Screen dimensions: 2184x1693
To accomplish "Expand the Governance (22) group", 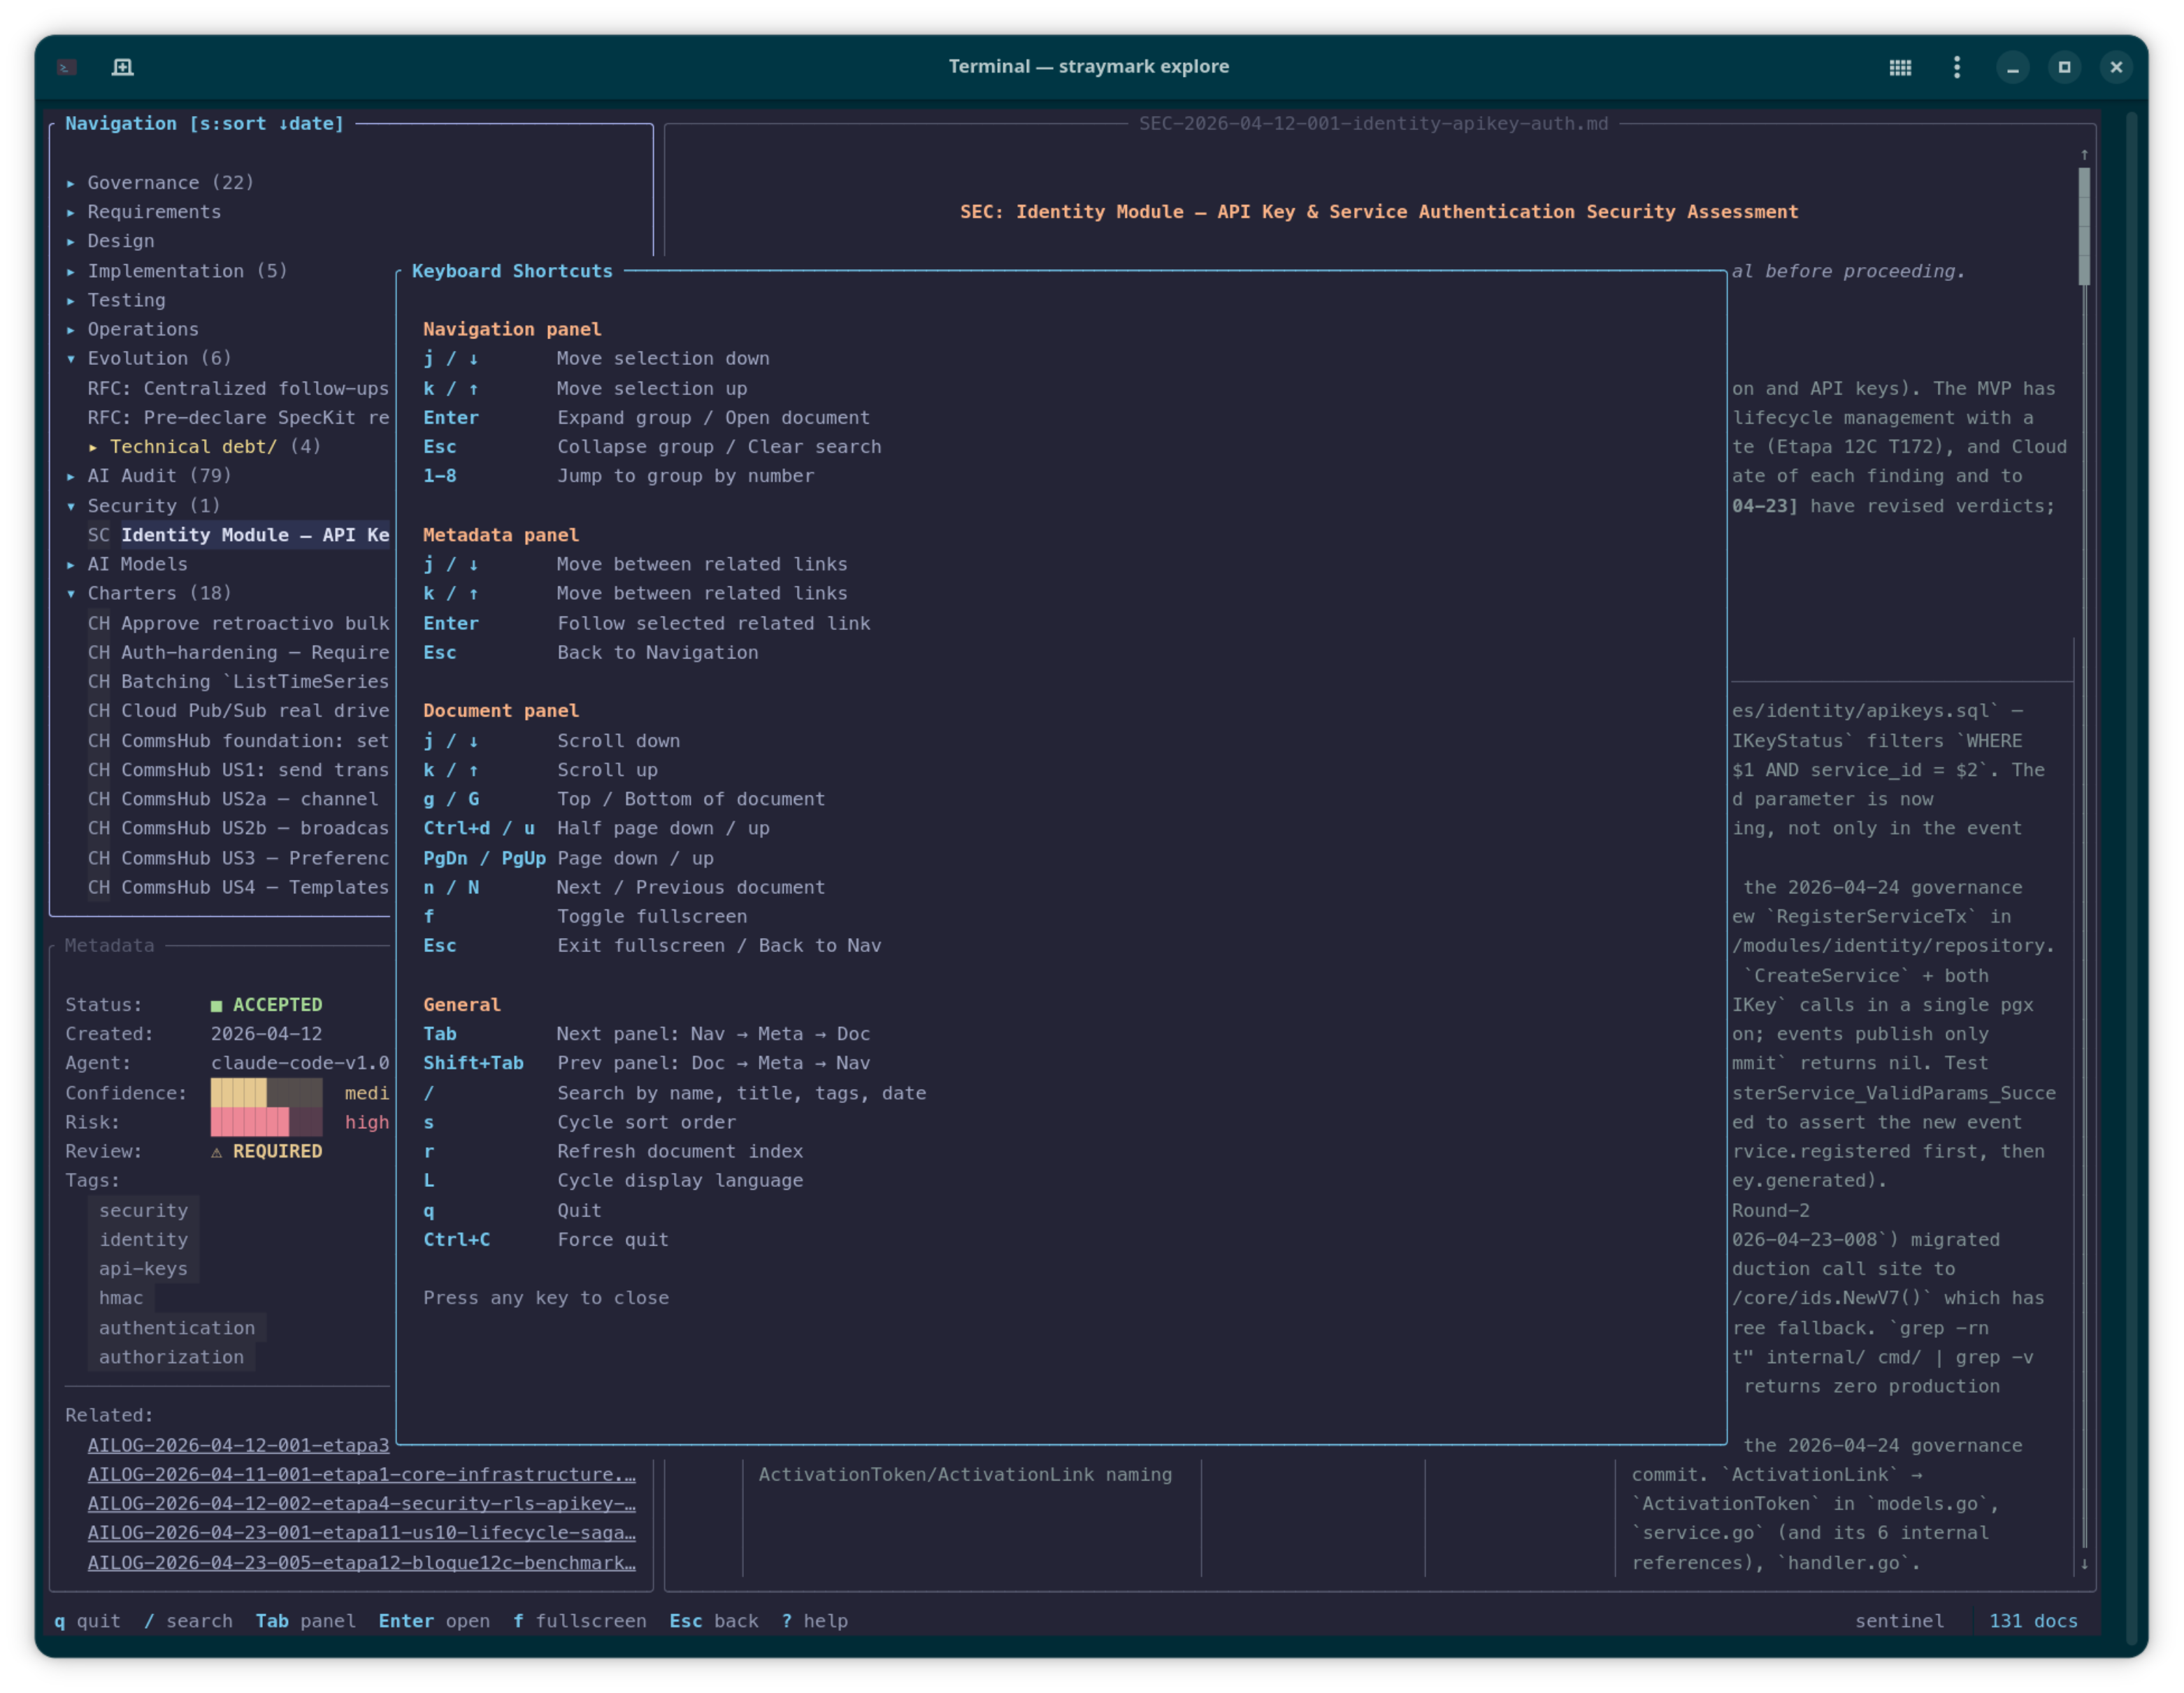I will 160,182.
